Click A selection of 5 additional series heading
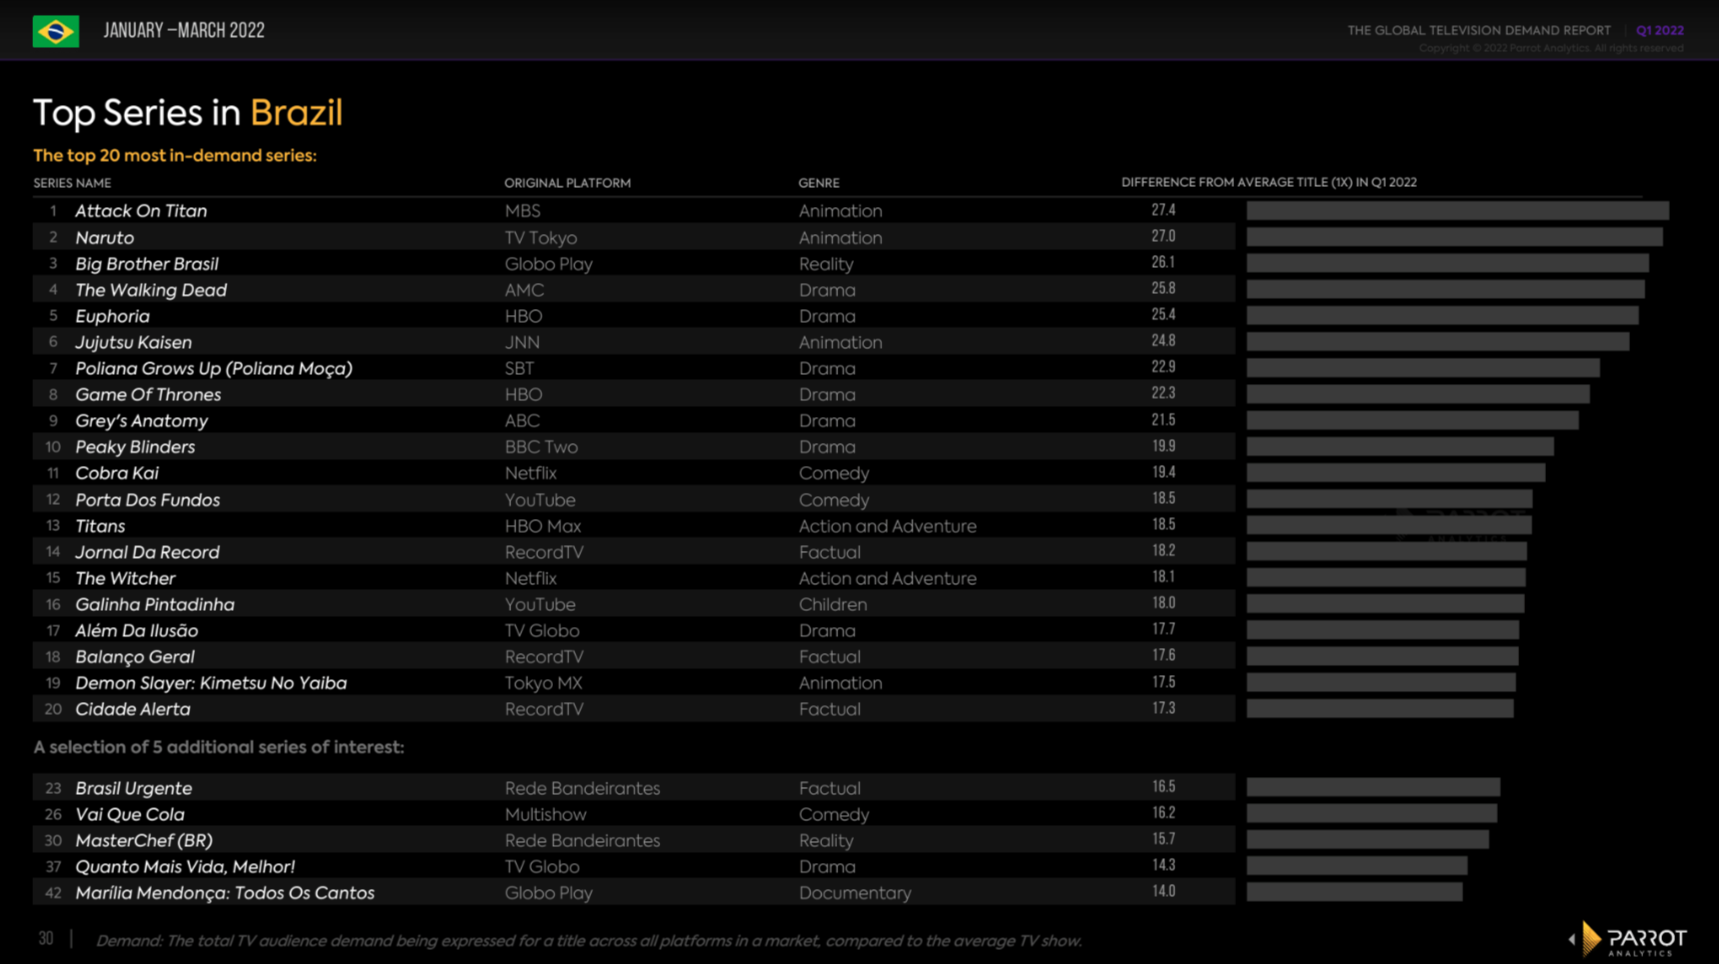 click(x=219, y=747)
